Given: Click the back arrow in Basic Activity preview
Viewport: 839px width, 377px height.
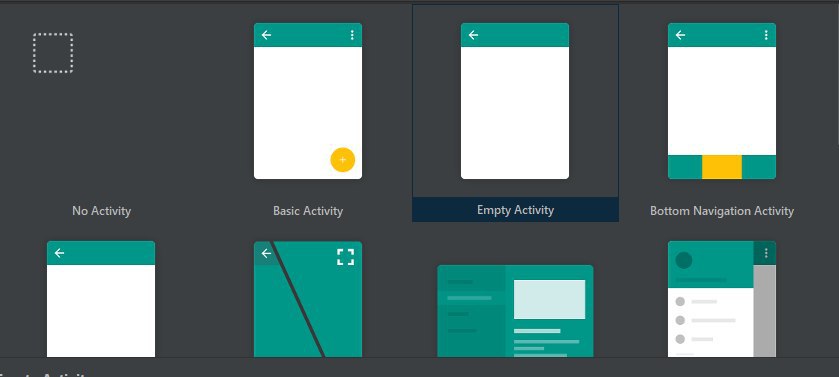Looking at the screenshot, I should tap(266, 35).
